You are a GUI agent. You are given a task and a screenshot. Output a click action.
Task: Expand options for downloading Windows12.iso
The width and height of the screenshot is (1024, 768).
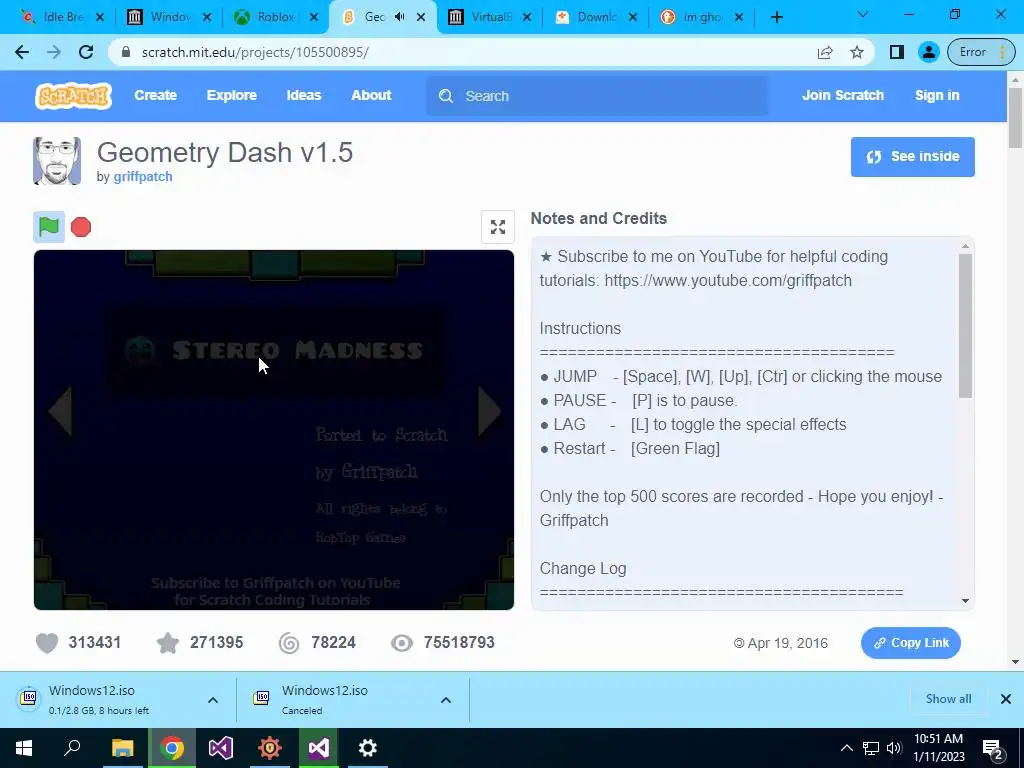(213, 700)
